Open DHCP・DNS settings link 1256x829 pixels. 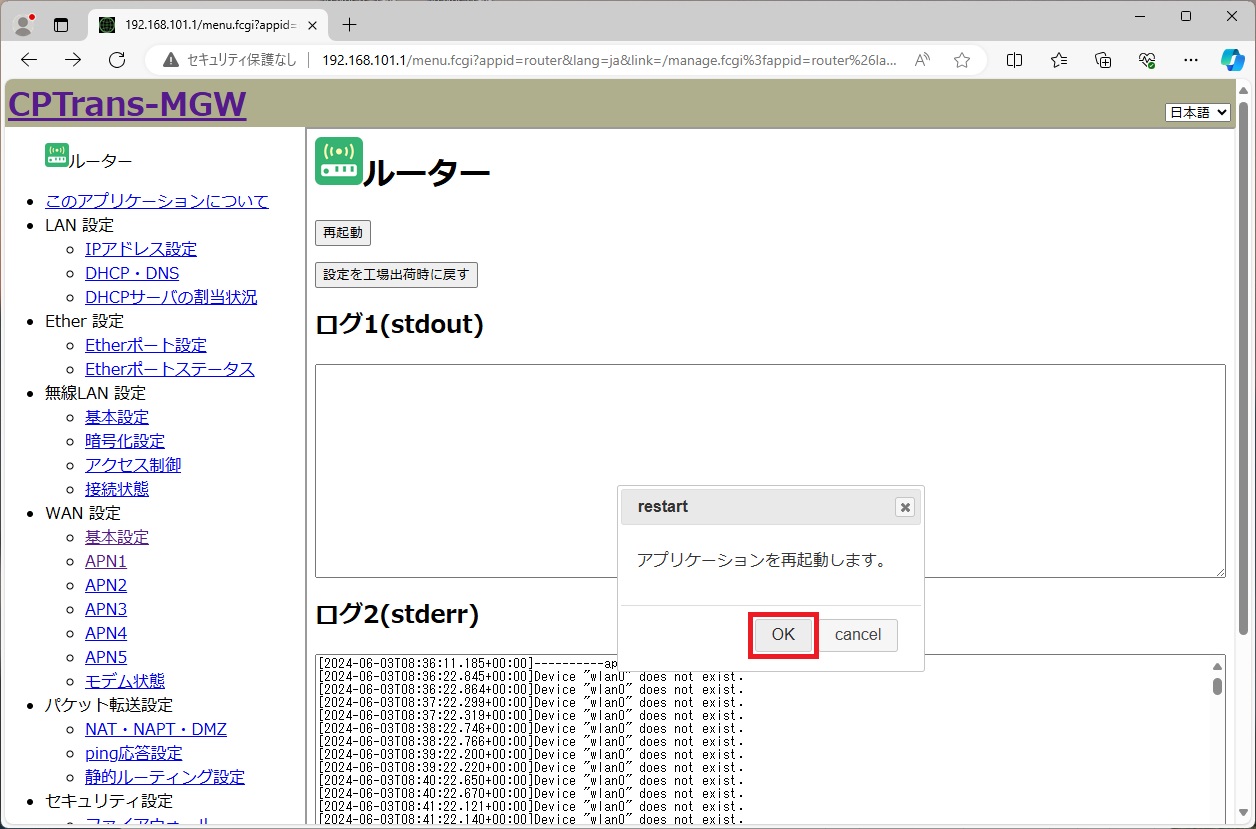pos(132,273)
